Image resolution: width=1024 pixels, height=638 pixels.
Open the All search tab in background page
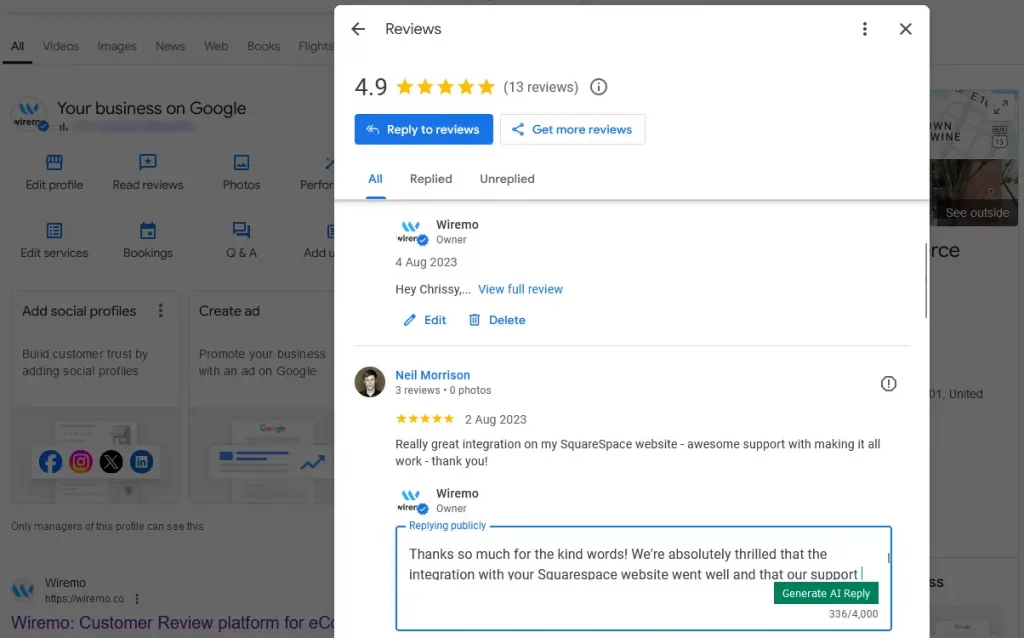(18, 46)
